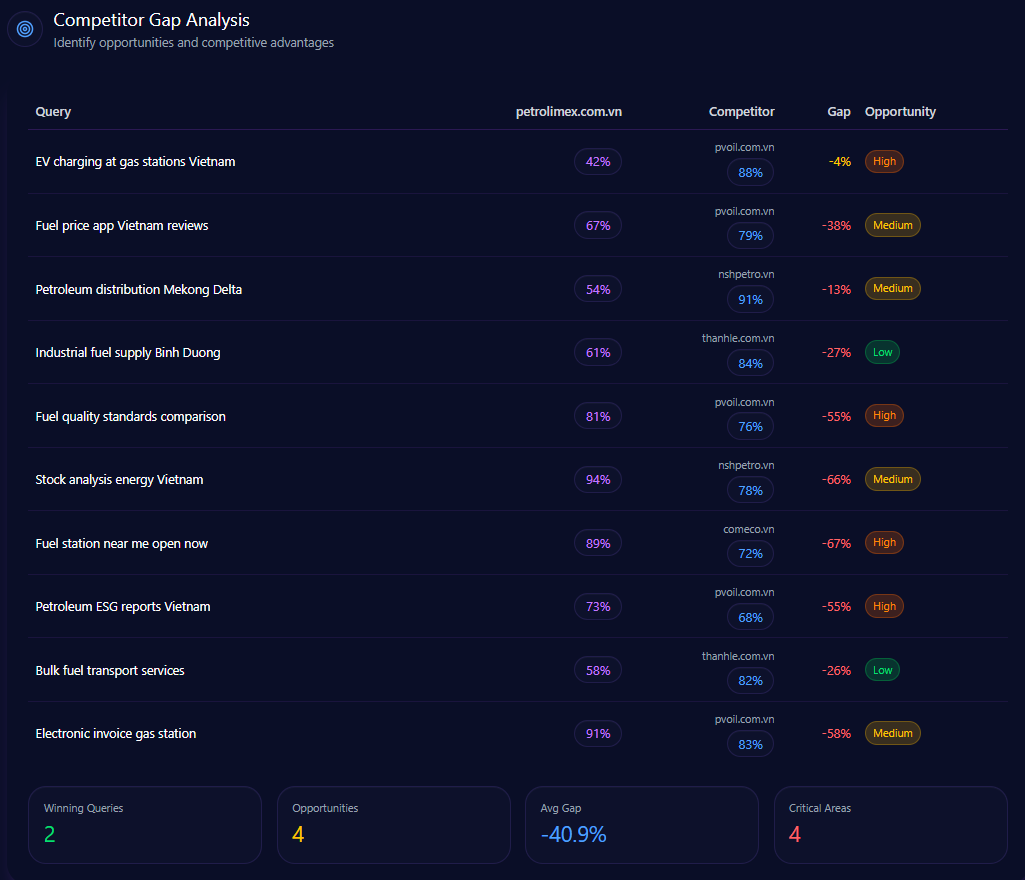Click the -67% gap value

pyautogui.click(x=836, y=544)
